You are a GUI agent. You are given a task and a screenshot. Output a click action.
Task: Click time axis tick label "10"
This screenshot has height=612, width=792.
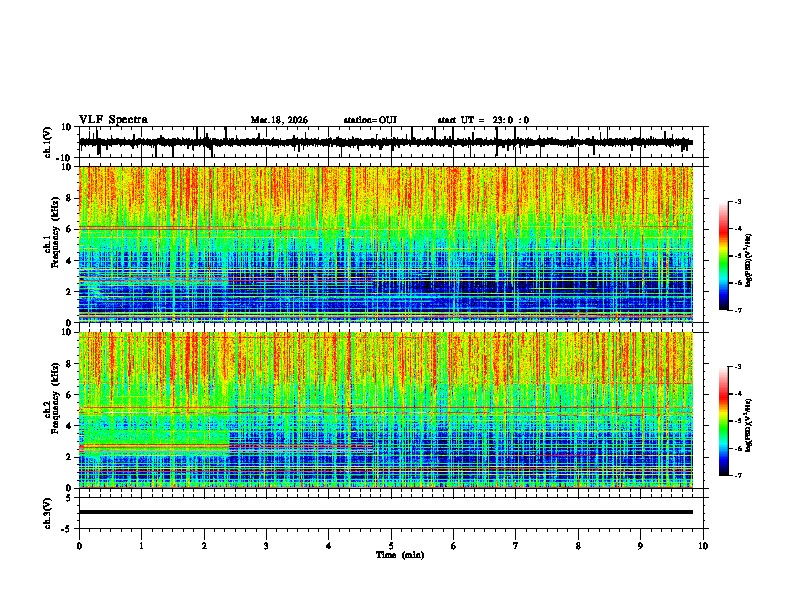tap(703, 546)
